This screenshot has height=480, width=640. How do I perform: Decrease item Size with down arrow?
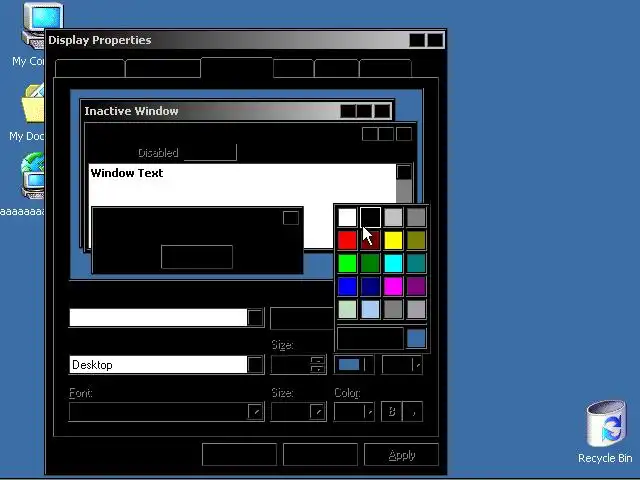pos(317,369)
